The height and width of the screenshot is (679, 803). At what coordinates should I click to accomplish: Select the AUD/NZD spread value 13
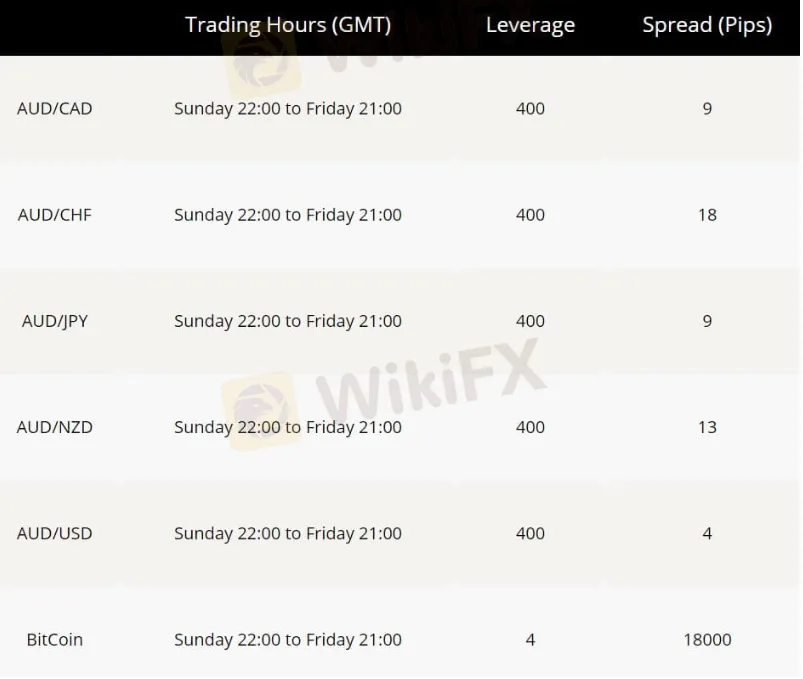707,427
